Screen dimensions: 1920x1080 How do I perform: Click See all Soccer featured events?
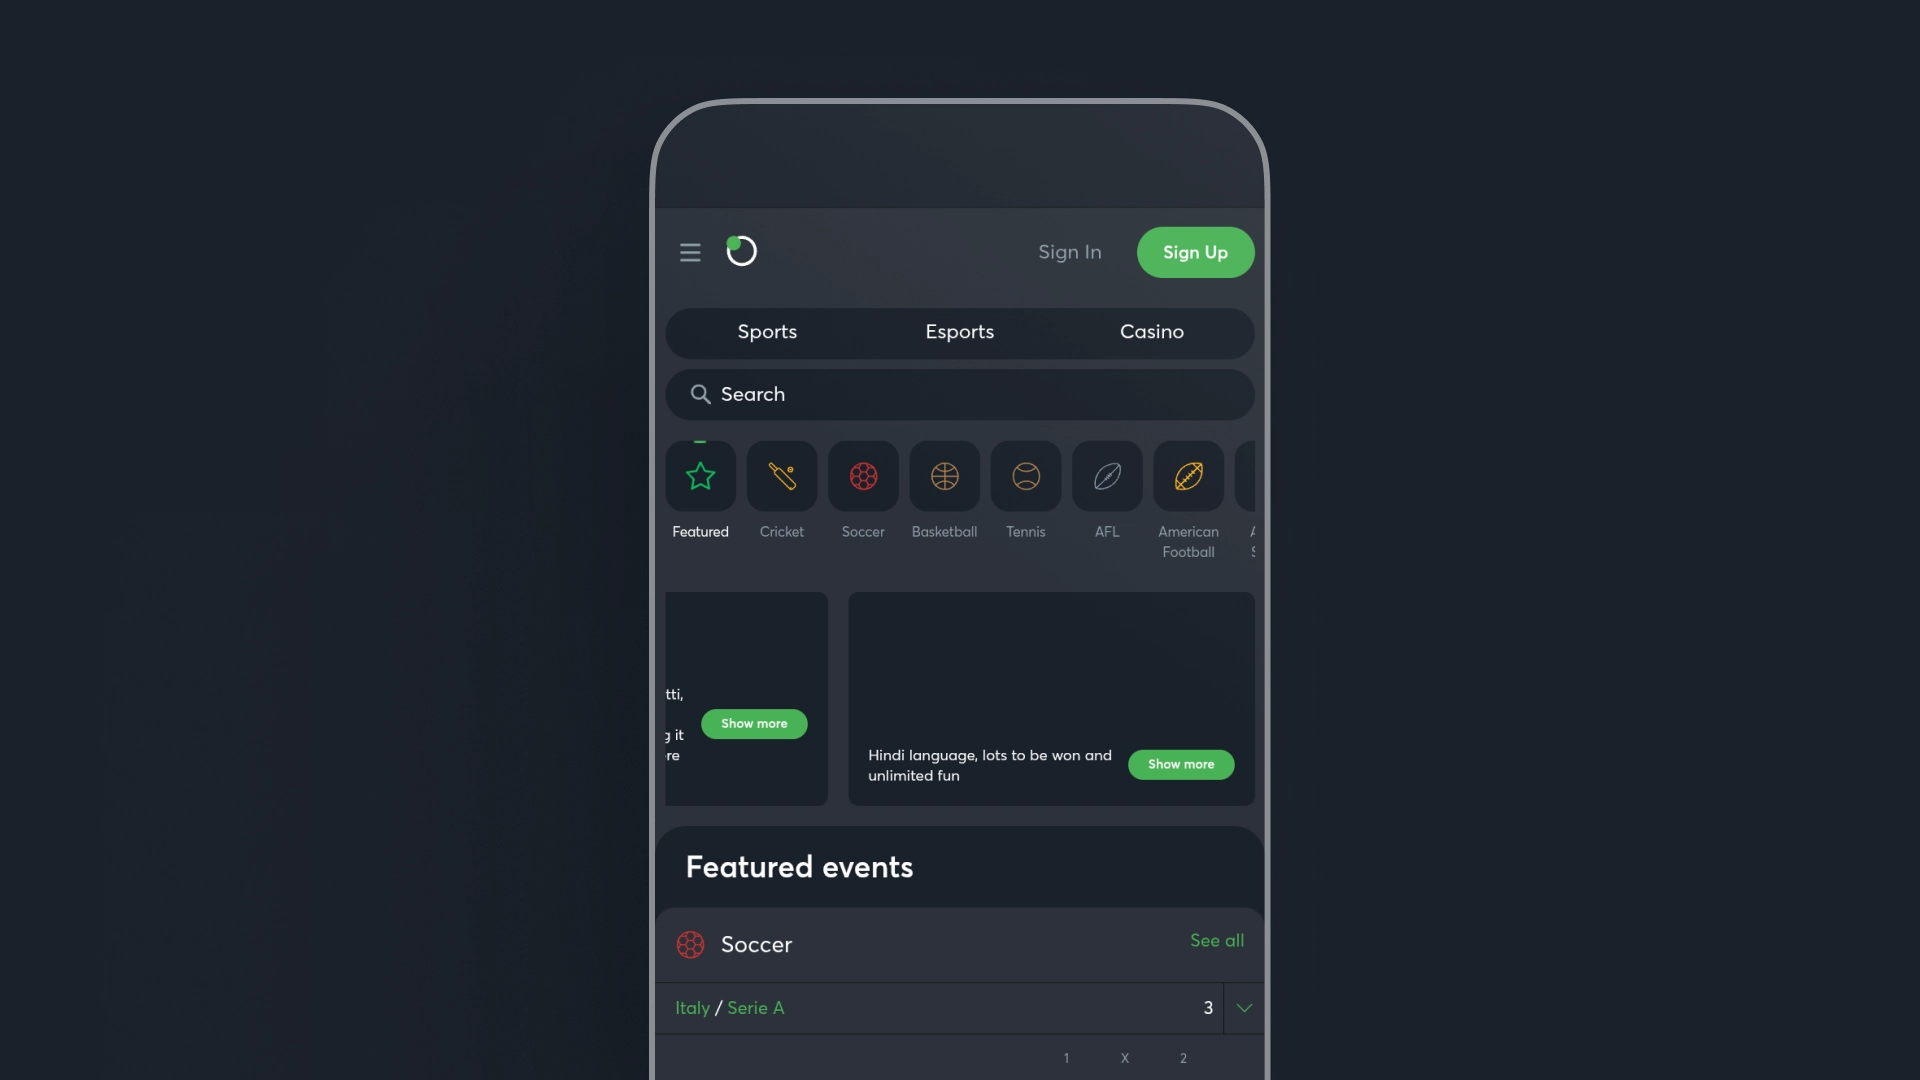(1217, 942)
